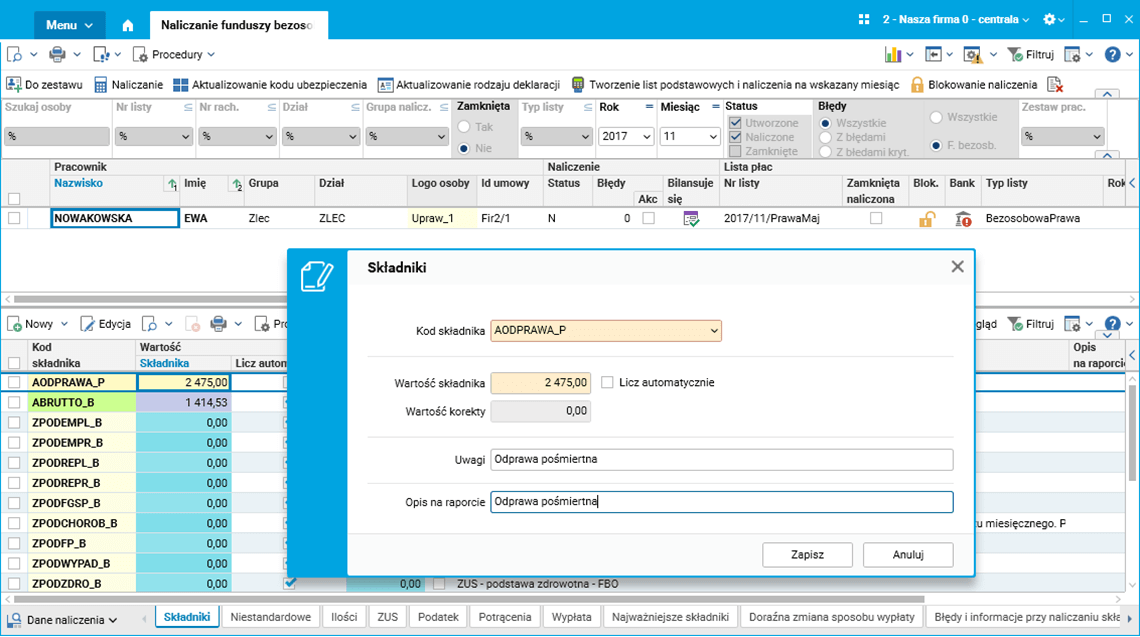Click the print icon in top toolbar

(x=57, y=55)
